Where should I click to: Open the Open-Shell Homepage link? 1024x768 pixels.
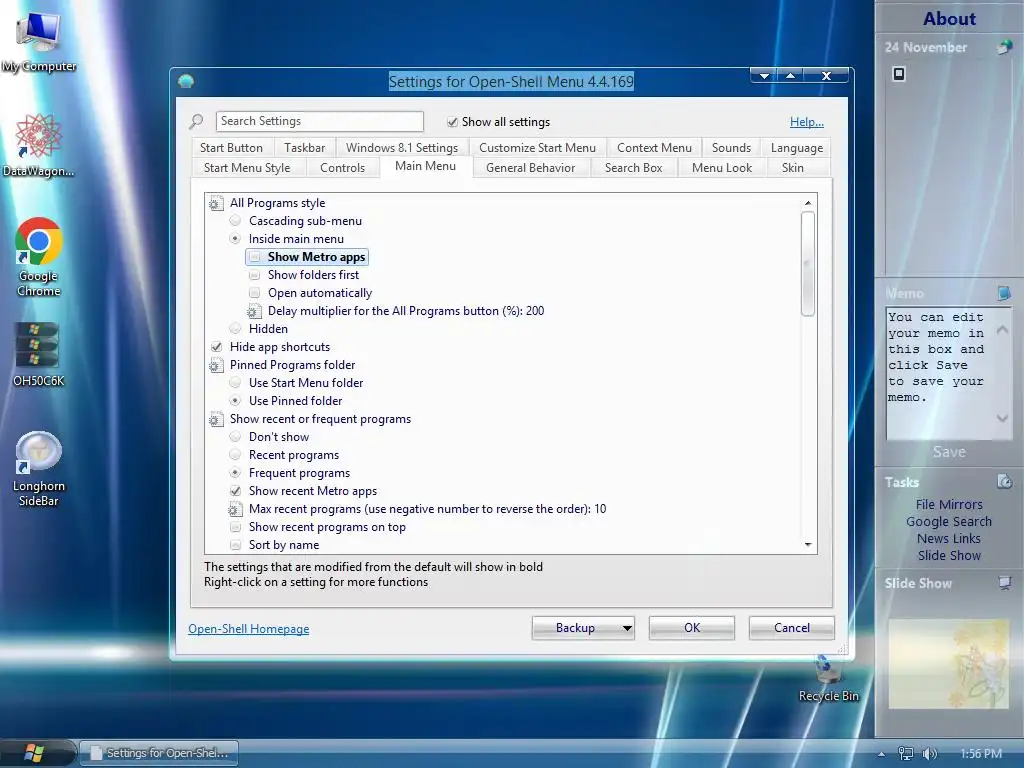[249, 629]
